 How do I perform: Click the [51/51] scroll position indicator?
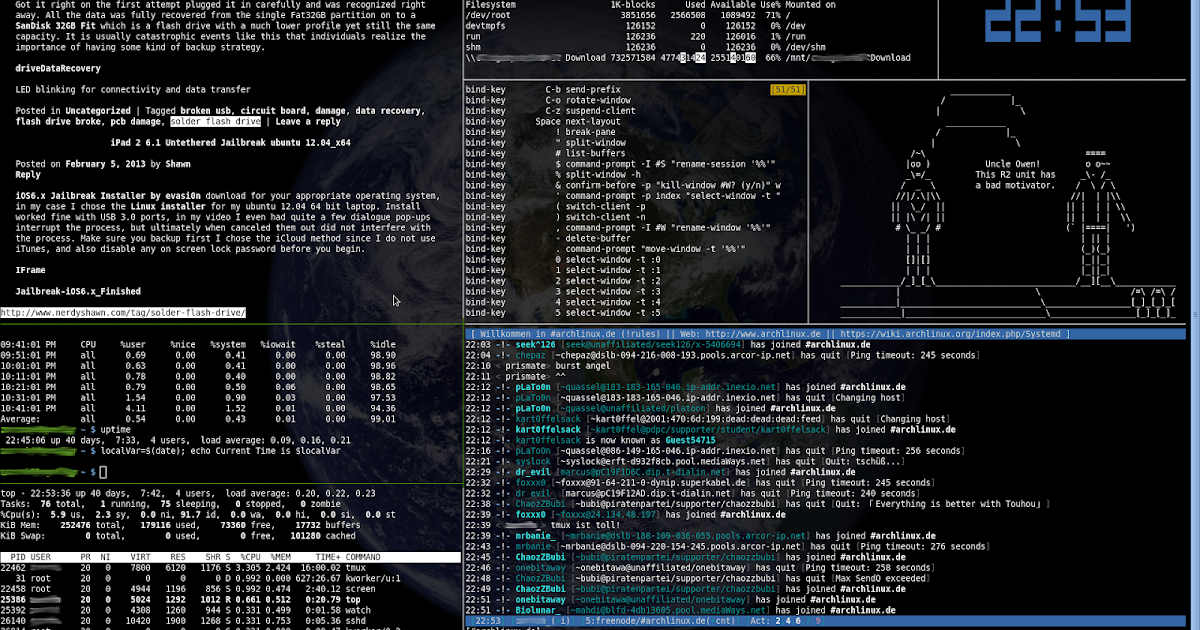(x=788, y=90)
